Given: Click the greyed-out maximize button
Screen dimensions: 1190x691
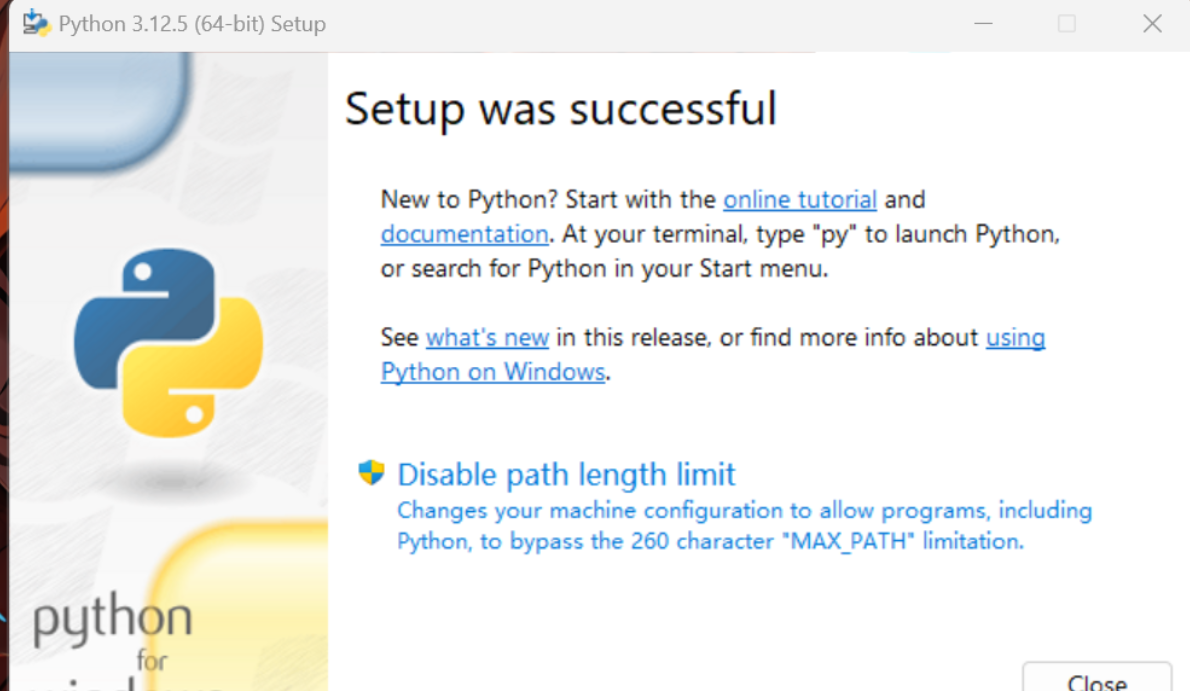Looking at the screenshot, I should [1067, 24].
